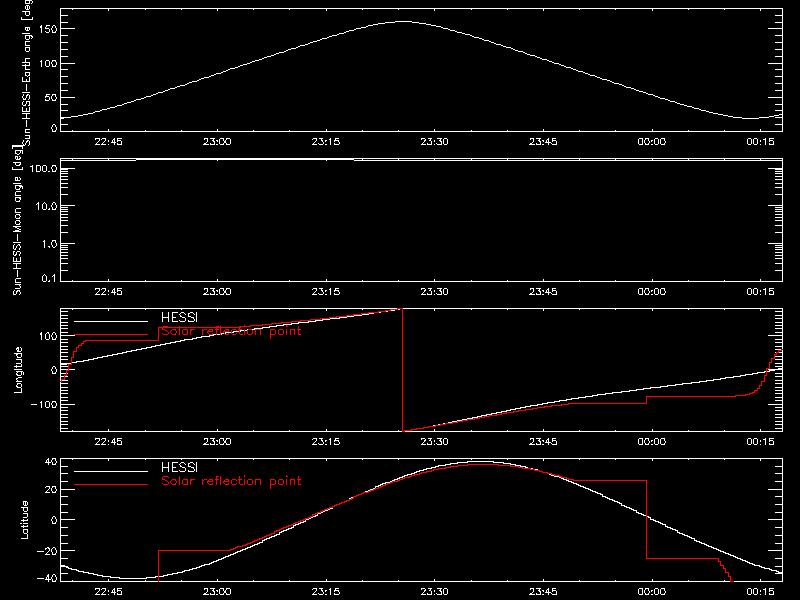800x600 pixels.
Task: Click the -40 tick on Latitude plot
Action: [47, 579]
